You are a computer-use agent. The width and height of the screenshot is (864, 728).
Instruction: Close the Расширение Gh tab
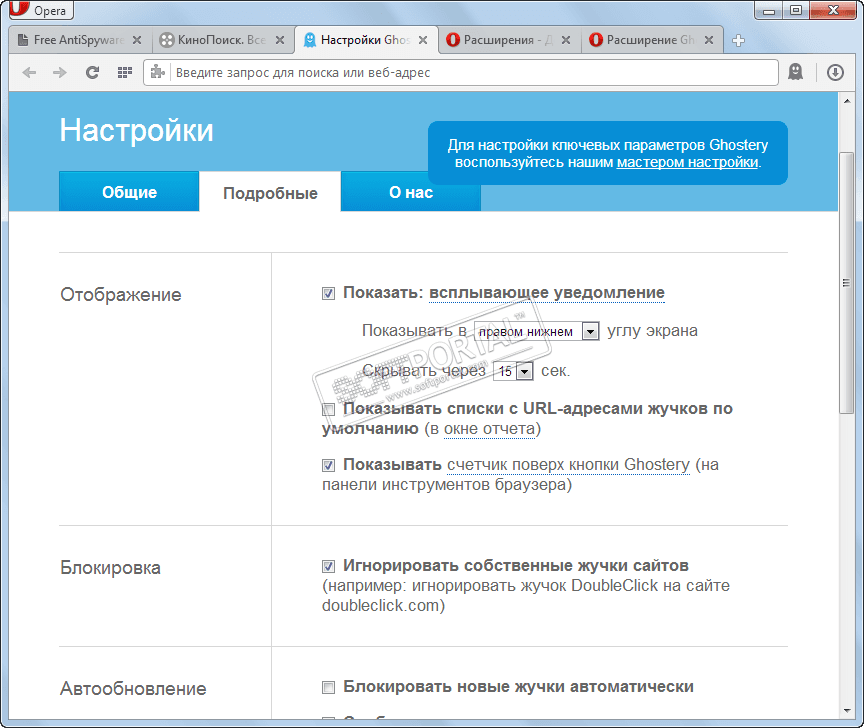tap(709, 40)
